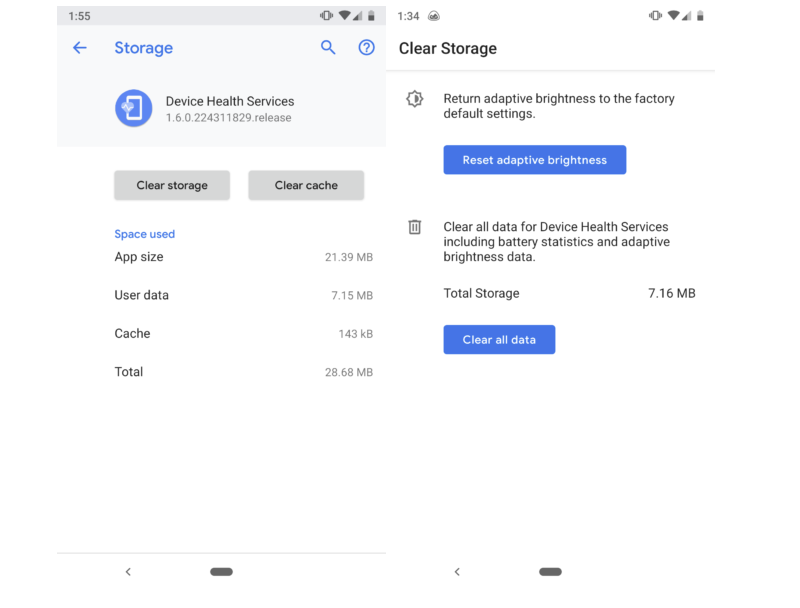The image size is (800, 608).
Task: Select the 7.15 MB value
Action: click(352, 295)
